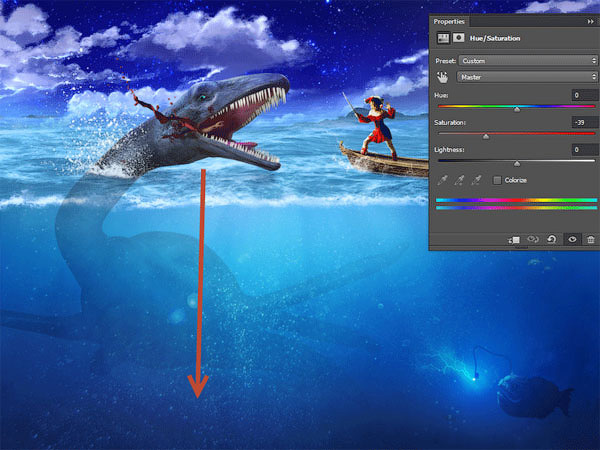The height and width of the screenshot is (450, 600).
Task: Click the upper color spectrum bar
Action: (x=517, y=200)
